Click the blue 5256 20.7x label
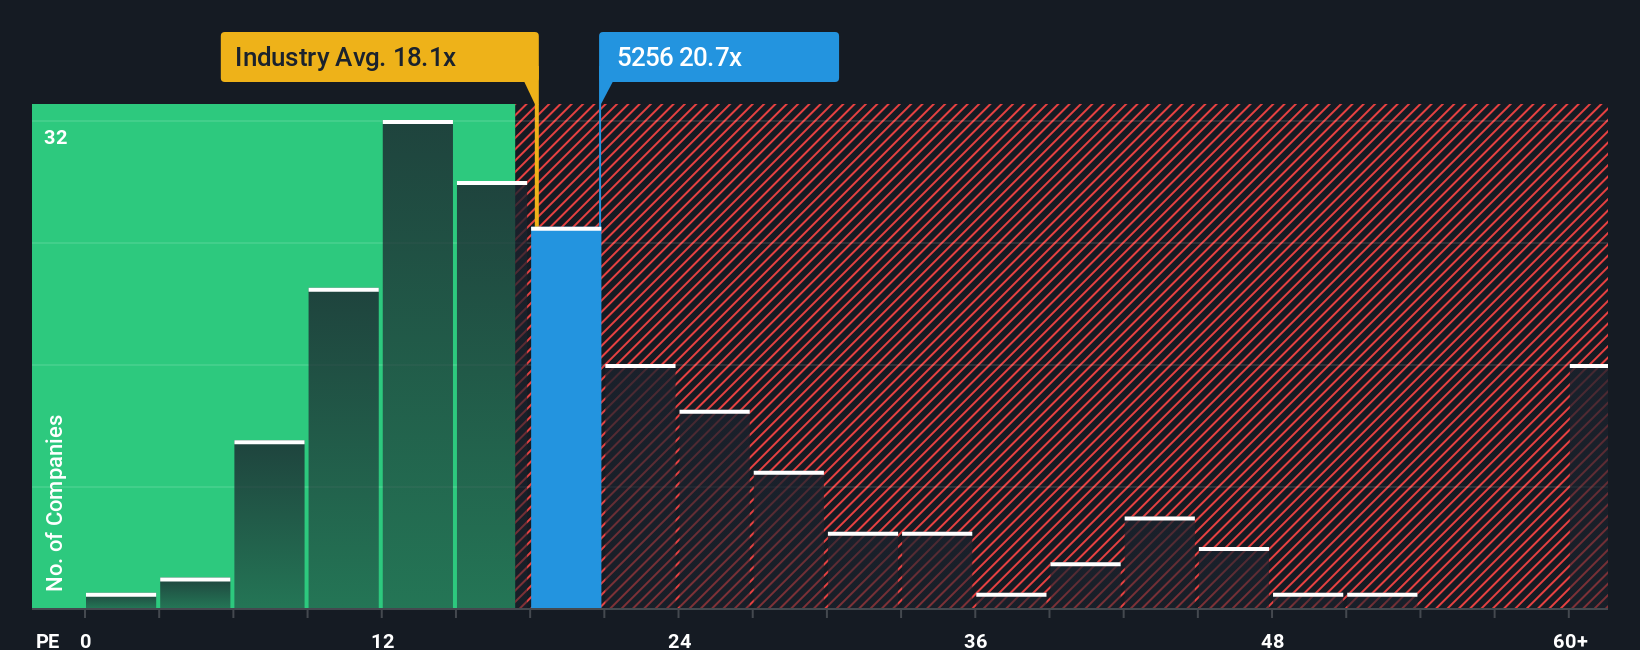1640x650 pixels. 718,57
